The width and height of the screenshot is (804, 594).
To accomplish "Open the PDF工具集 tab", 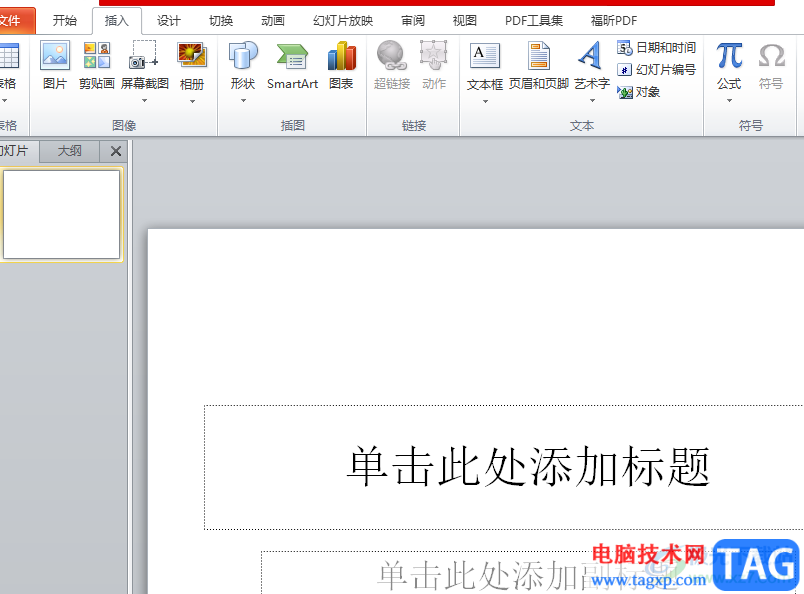I will (534, 21).
